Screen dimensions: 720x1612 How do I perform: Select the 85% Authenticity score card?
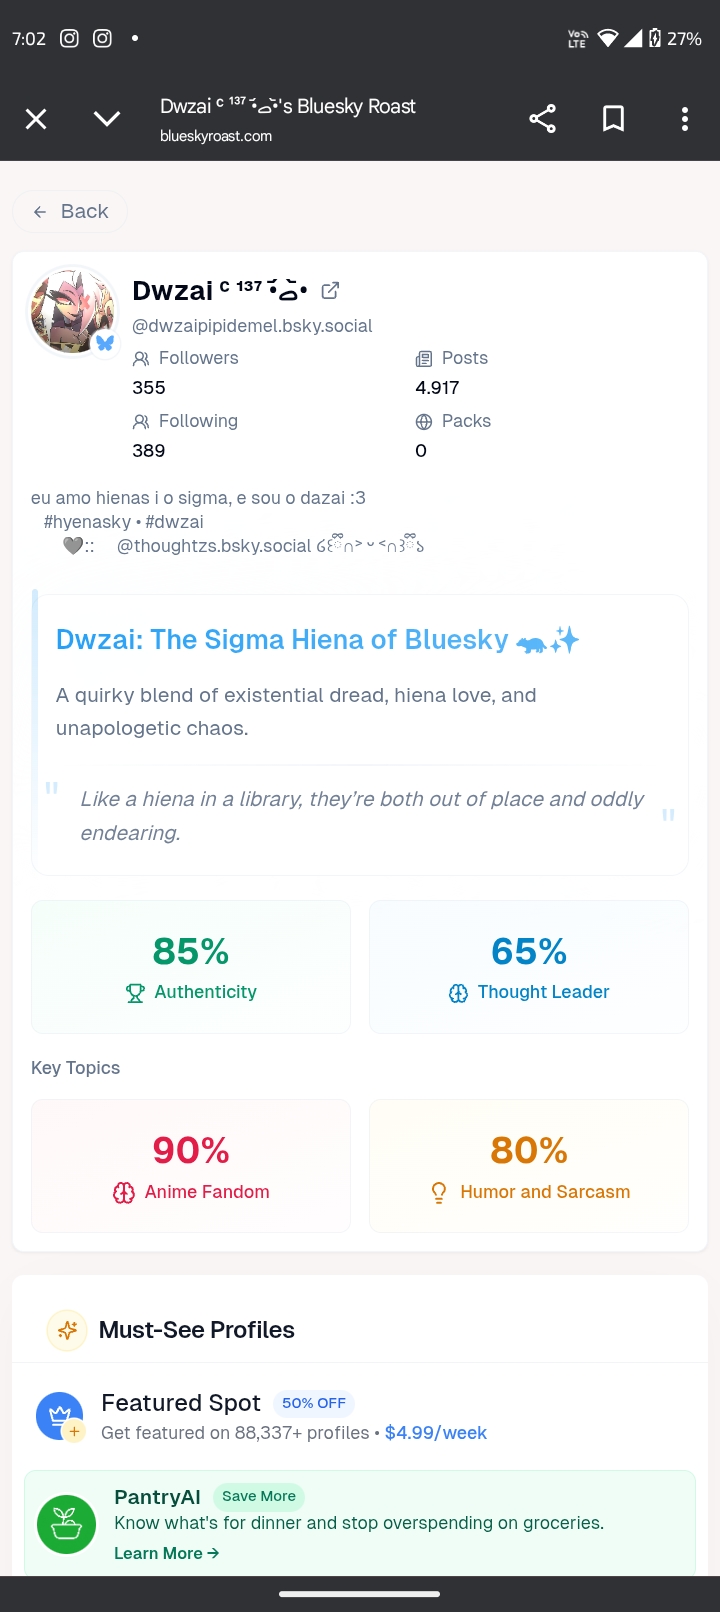191,967
